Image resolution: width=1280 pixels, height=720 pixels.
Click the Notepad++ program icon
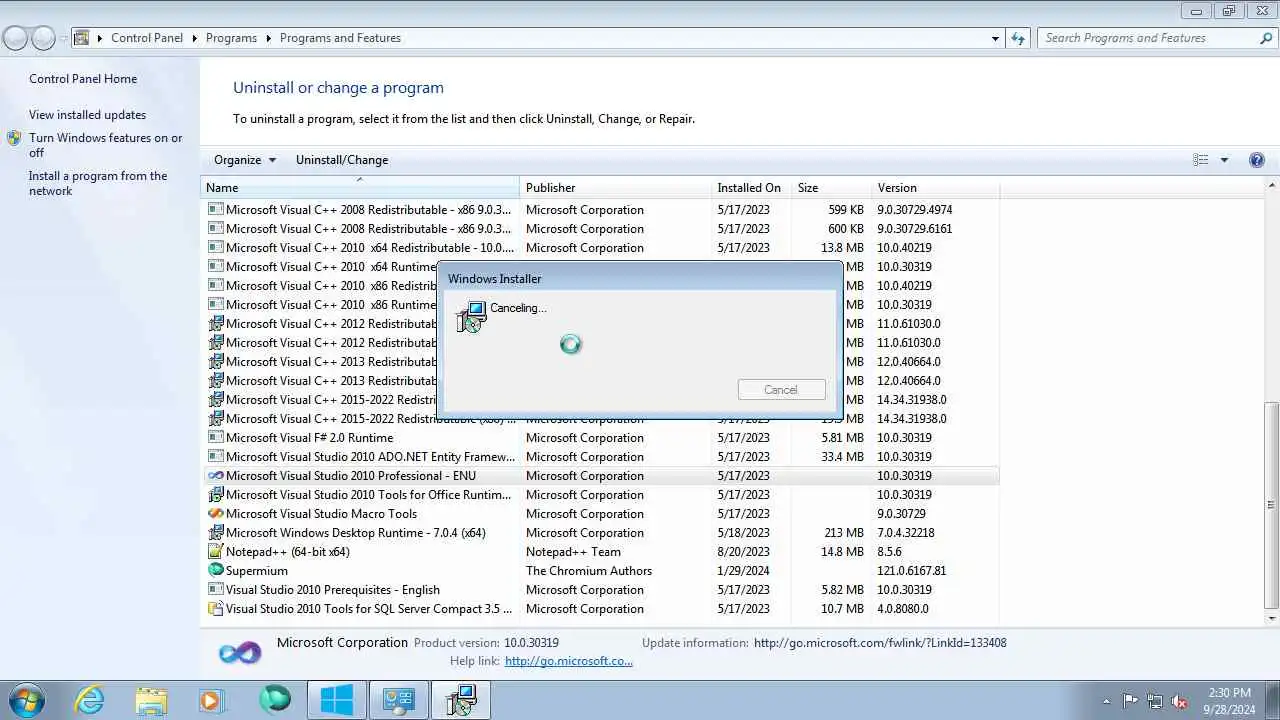(215, 552)
